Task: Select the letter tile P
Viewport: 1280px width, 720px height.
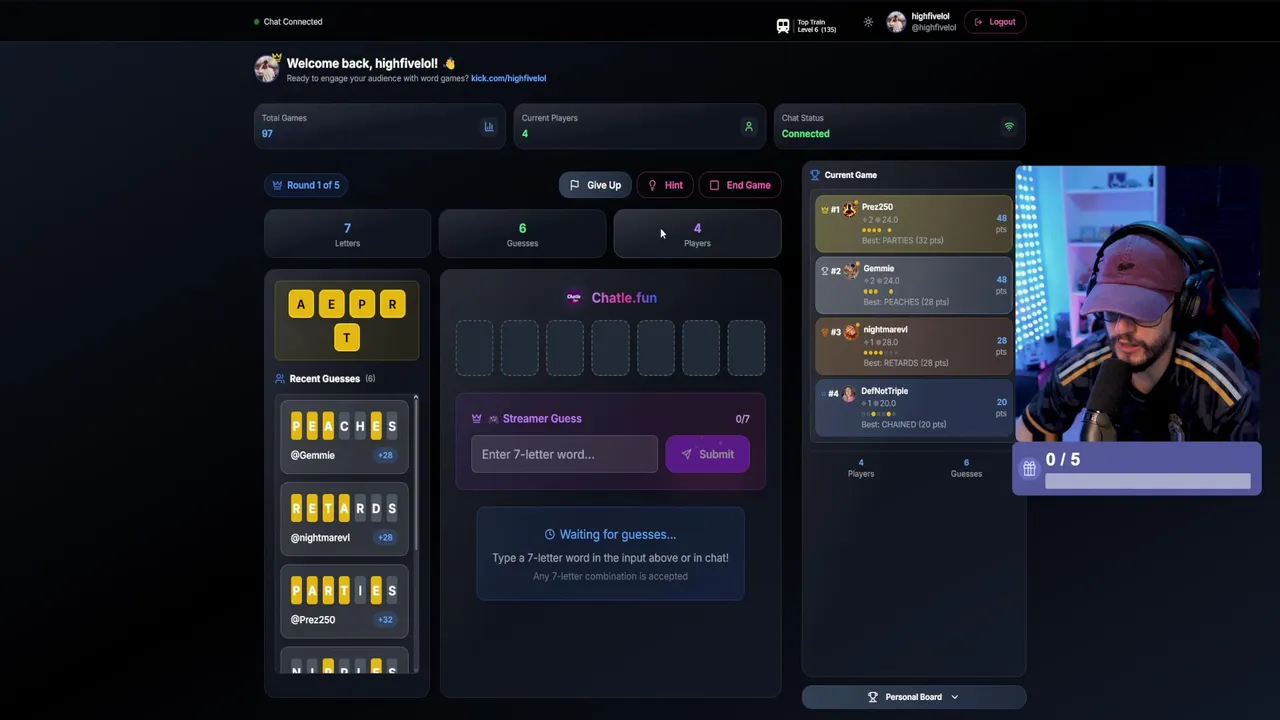Action: [x=362, y=304]
